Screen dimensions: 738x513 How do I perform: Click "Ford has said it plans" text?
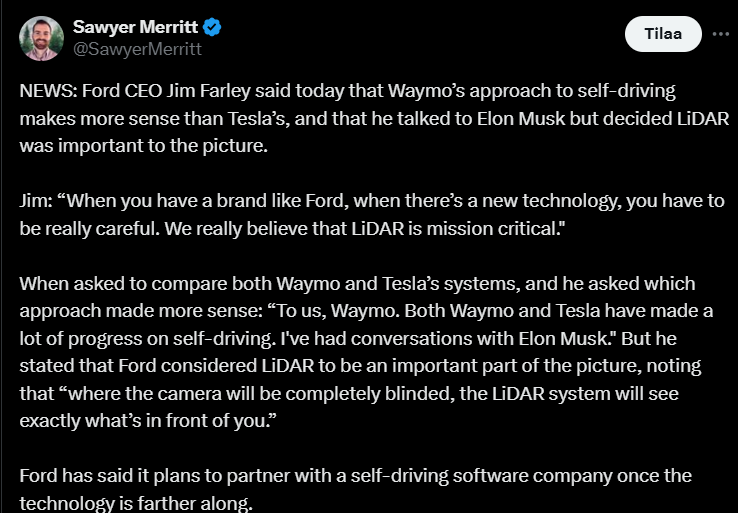[x=103, y=476]
